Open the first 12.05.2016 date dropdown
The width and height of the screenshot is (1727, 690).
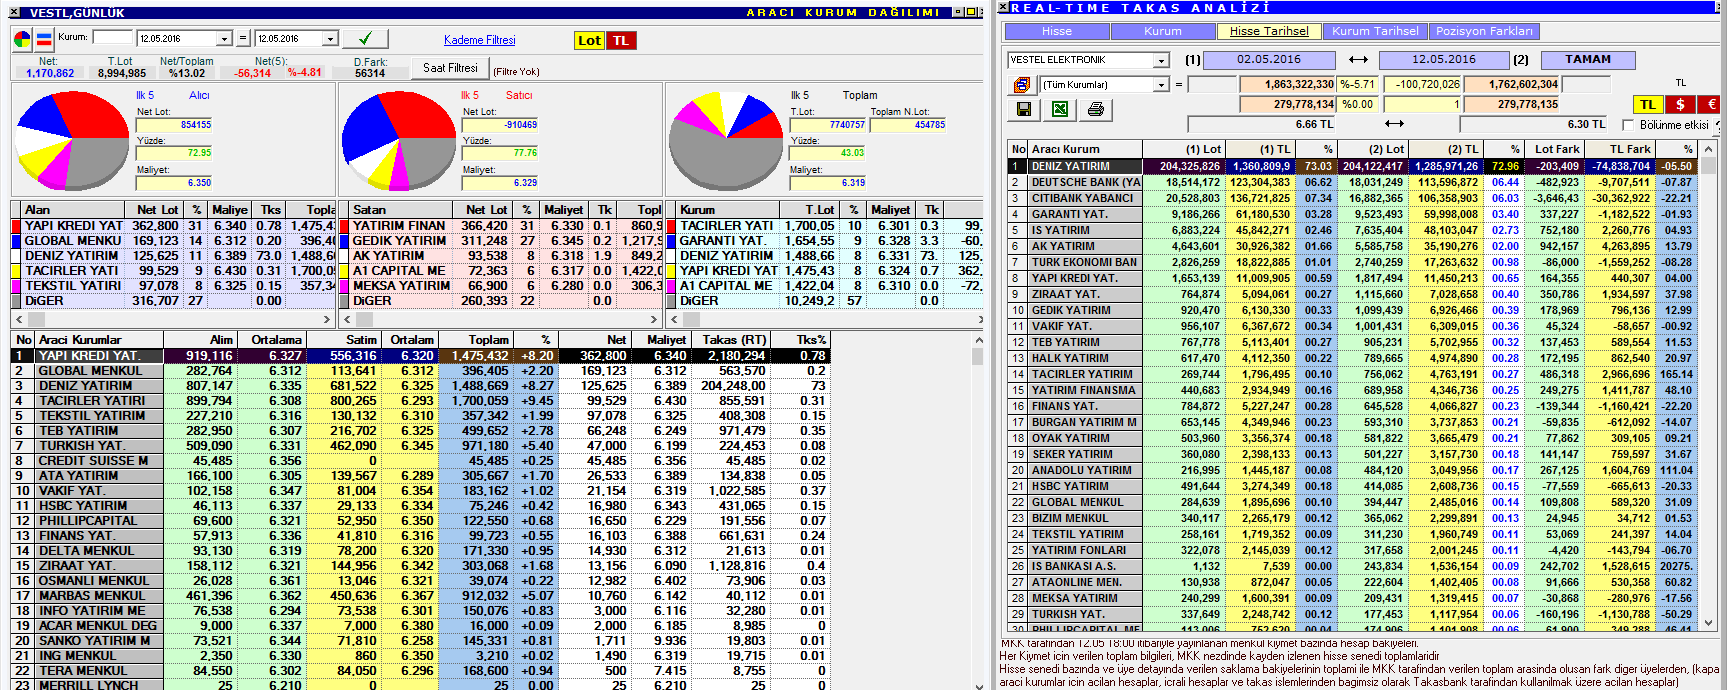point(224,39)
